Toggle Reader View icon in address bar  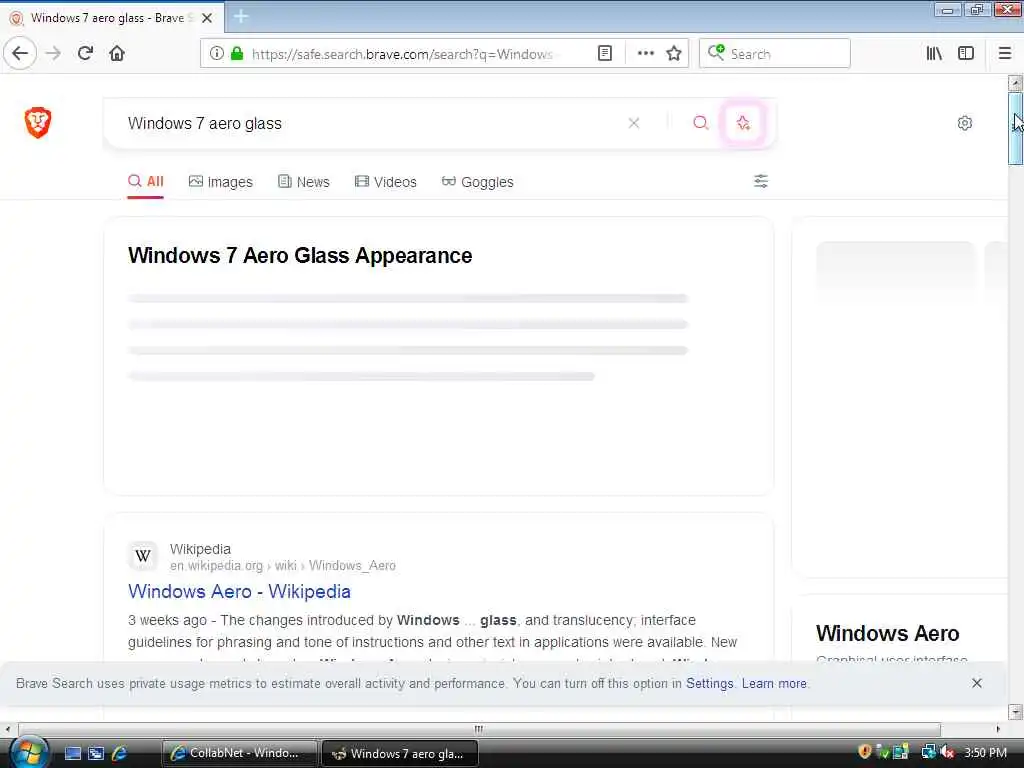coord(605,54)
